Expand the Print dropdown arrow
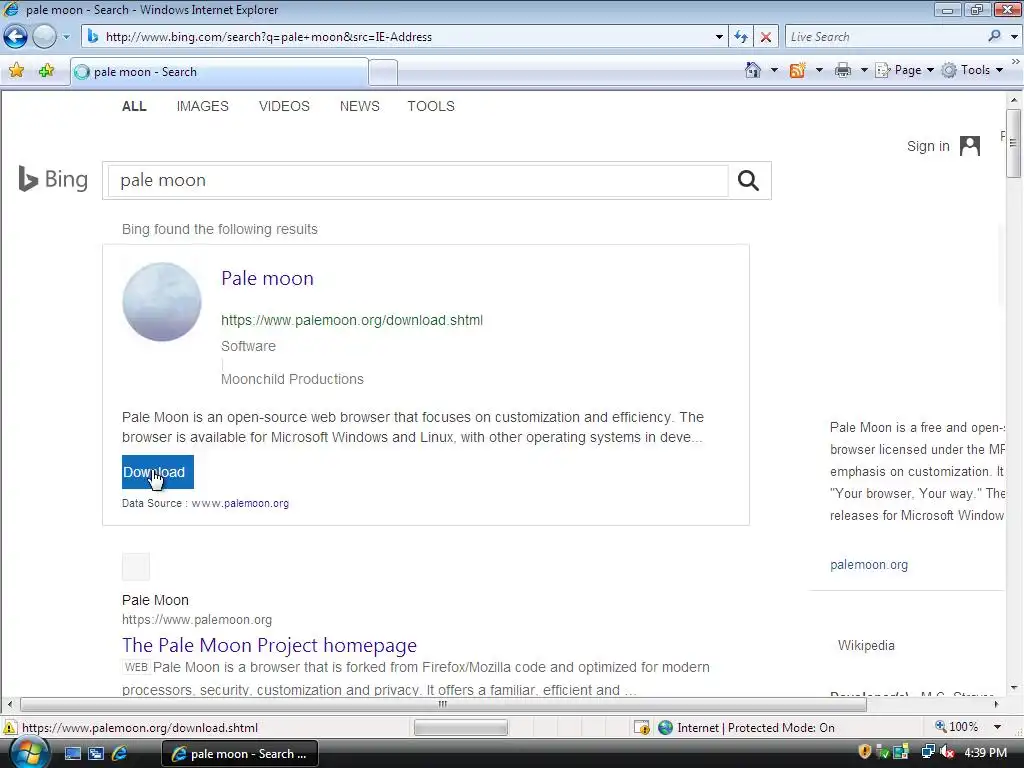Viewport: 1024px width, 768px height. click(864, 70)
